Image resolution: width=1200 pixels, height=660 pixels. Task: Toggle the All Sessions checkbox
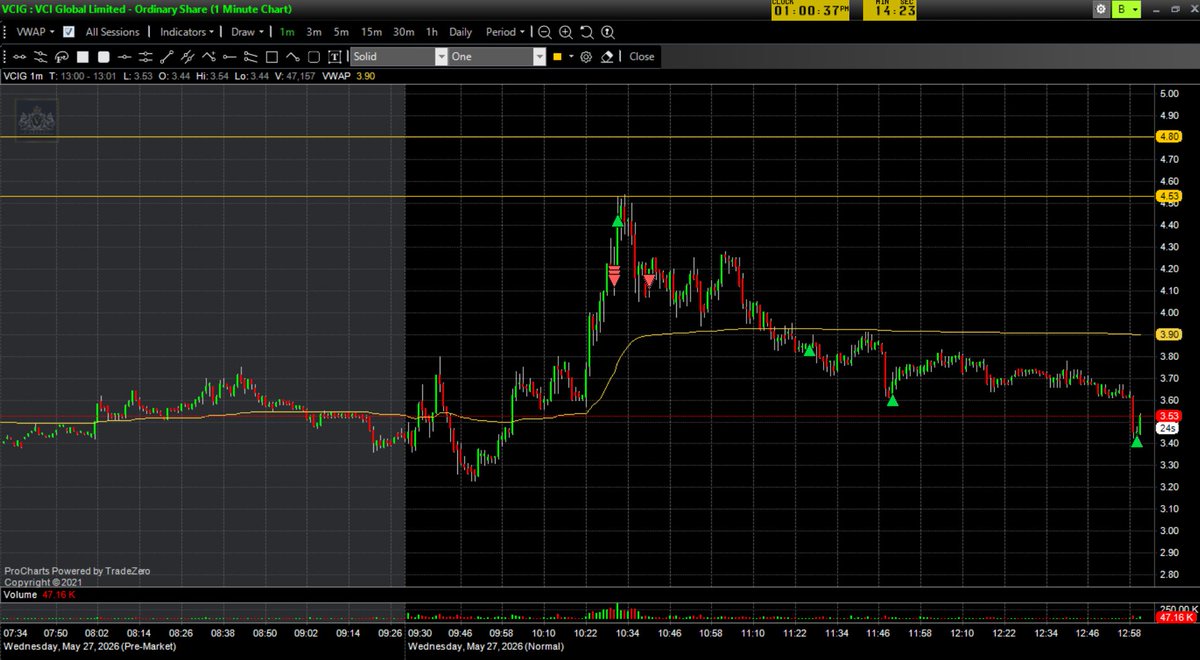coord(69,31)
